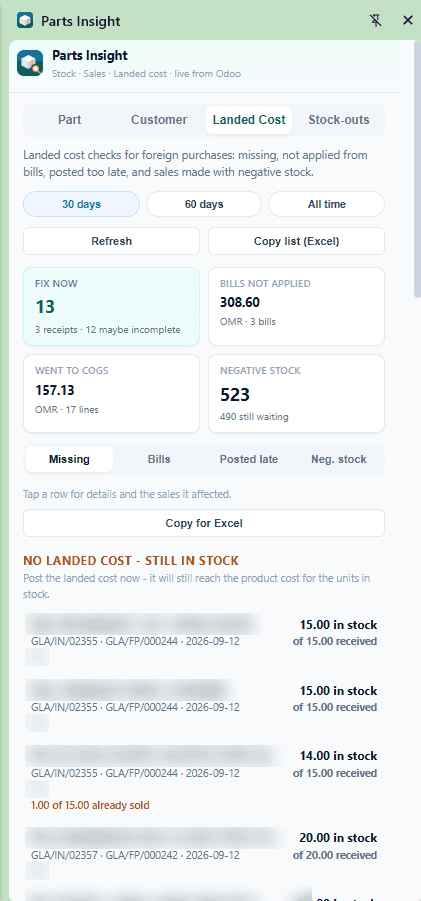Screen dimensions: 421x901
Task: Choose the All time period filter
Action: click(326, 204)
